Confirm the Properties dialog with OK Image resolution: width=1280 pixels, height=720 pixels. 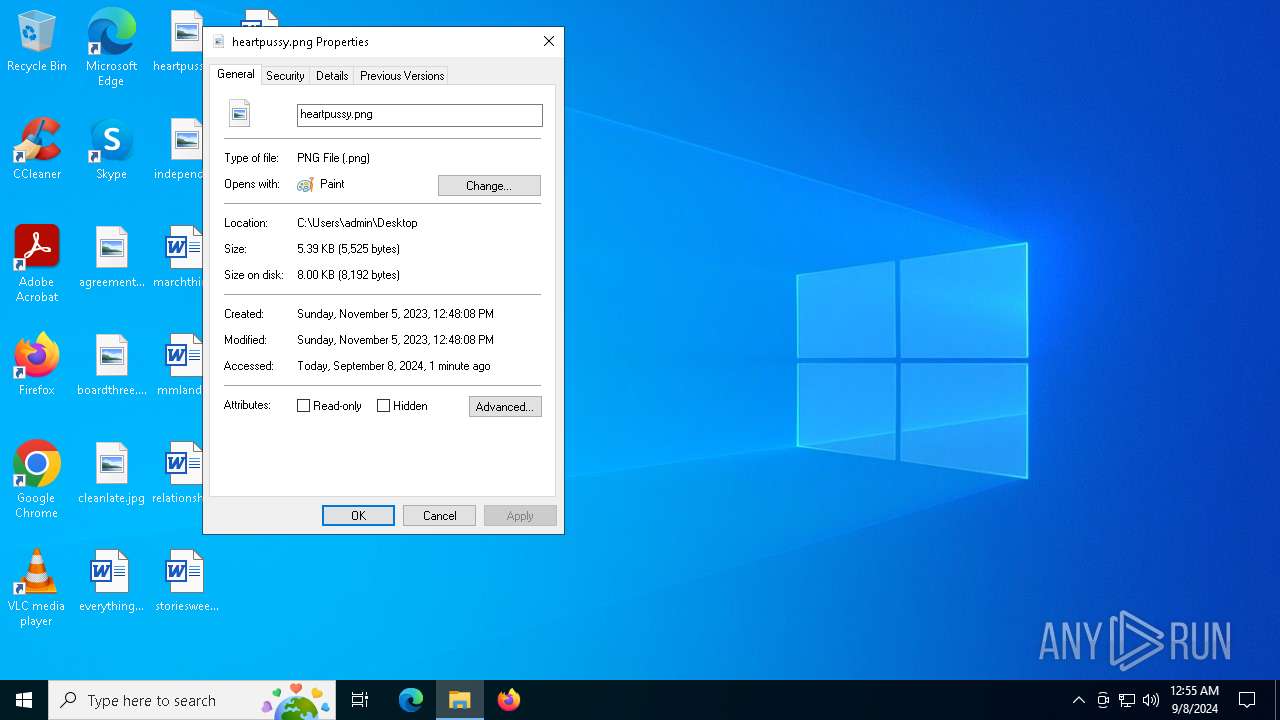coord(358,516)
